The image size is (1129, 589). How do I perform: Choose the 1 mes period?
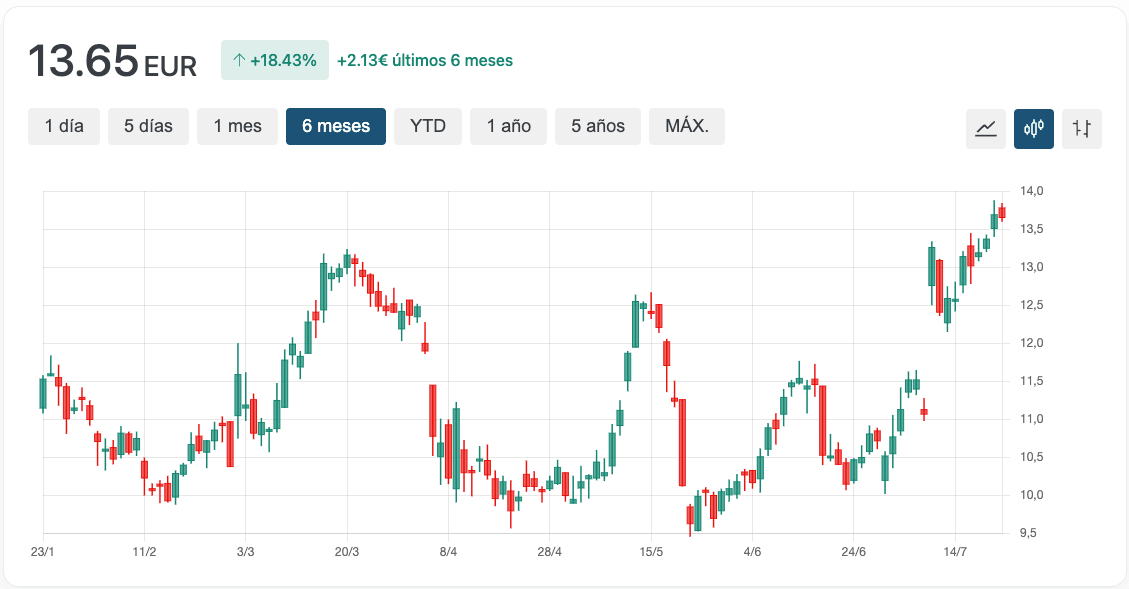237,126
